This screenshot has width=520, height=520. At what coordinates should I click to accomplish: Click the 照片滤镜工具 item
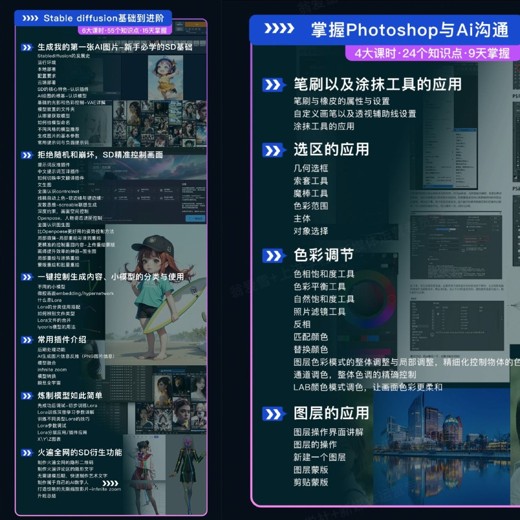(320, 312)
